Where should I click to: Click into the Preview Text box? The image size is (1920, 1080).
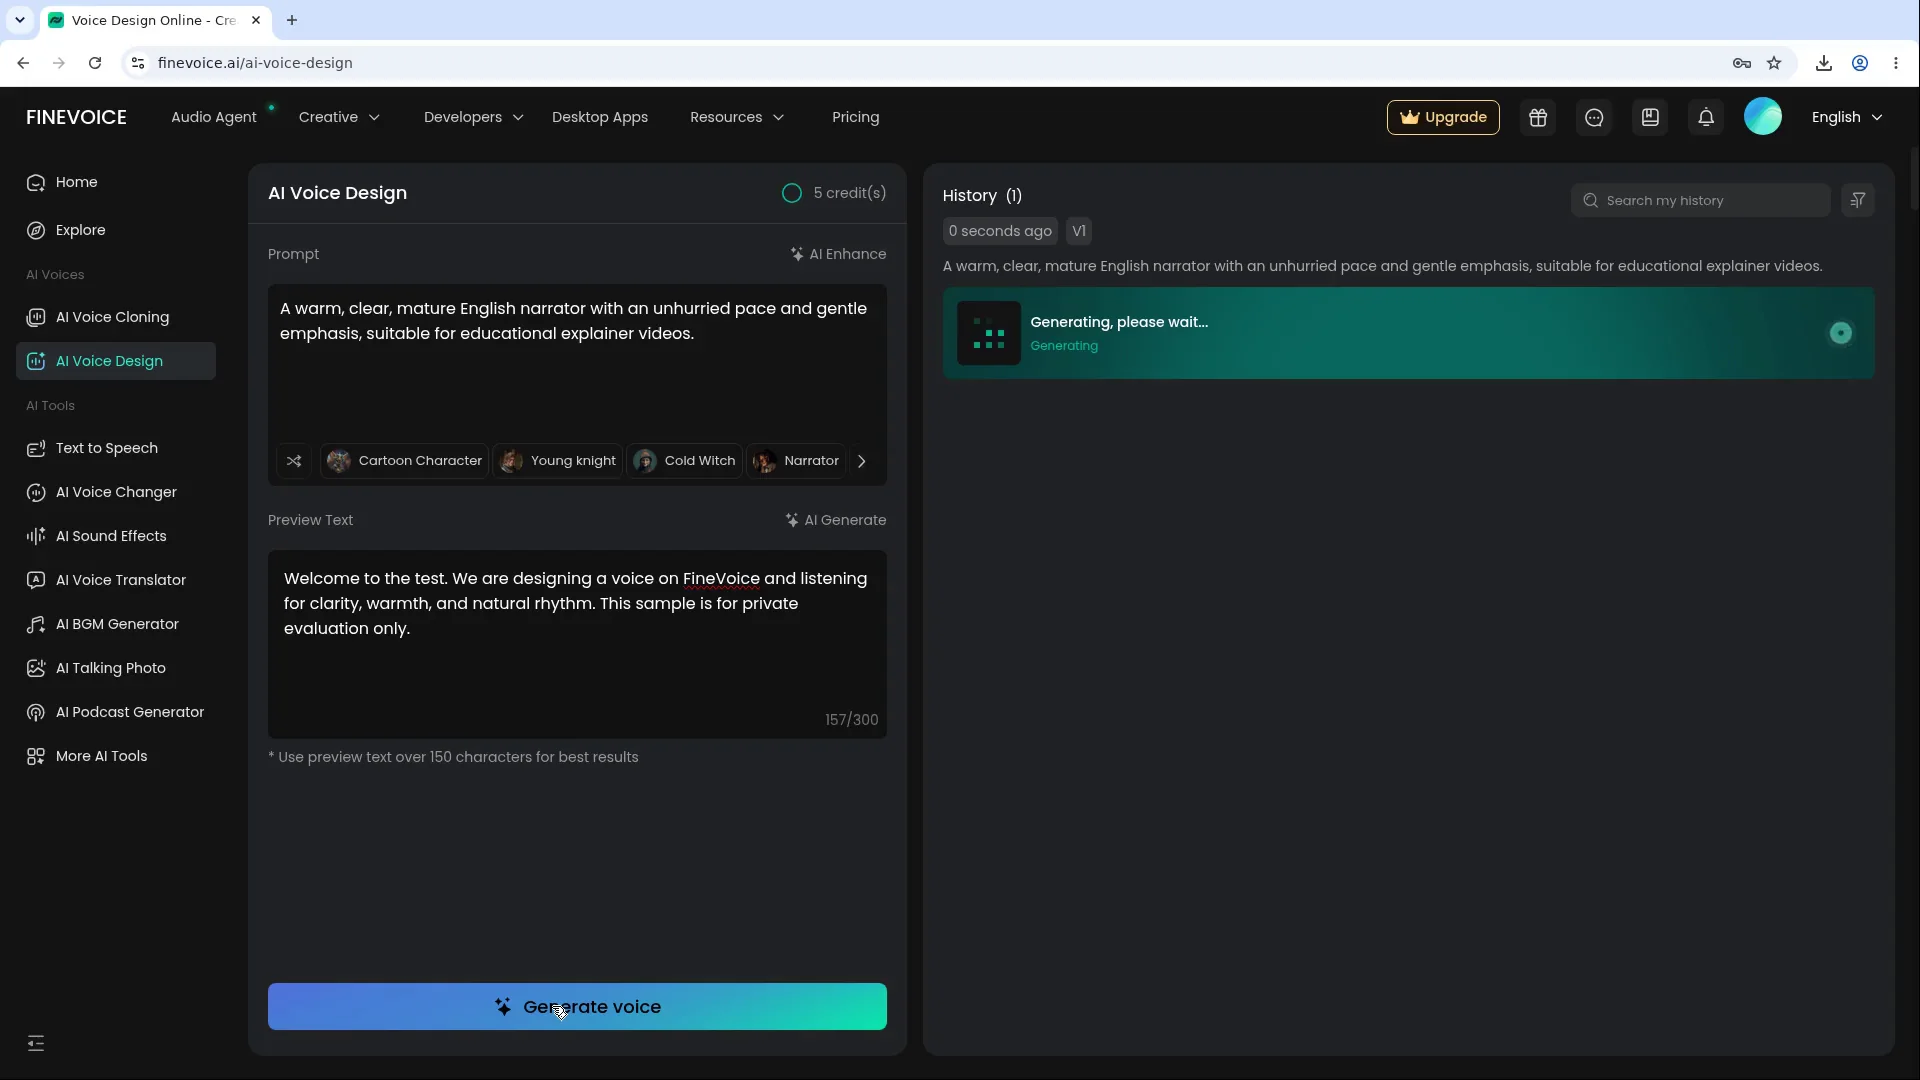click(577, 644)
